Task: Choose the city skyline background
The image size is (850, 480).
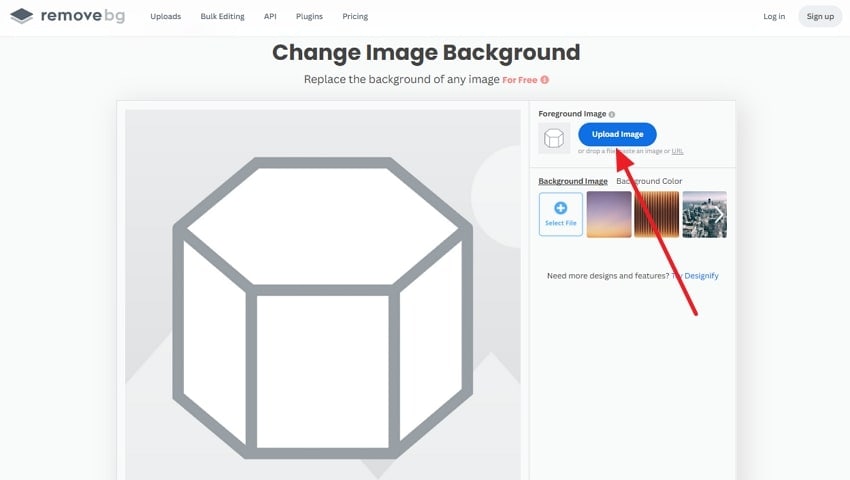Action: [x=704, y=214]
